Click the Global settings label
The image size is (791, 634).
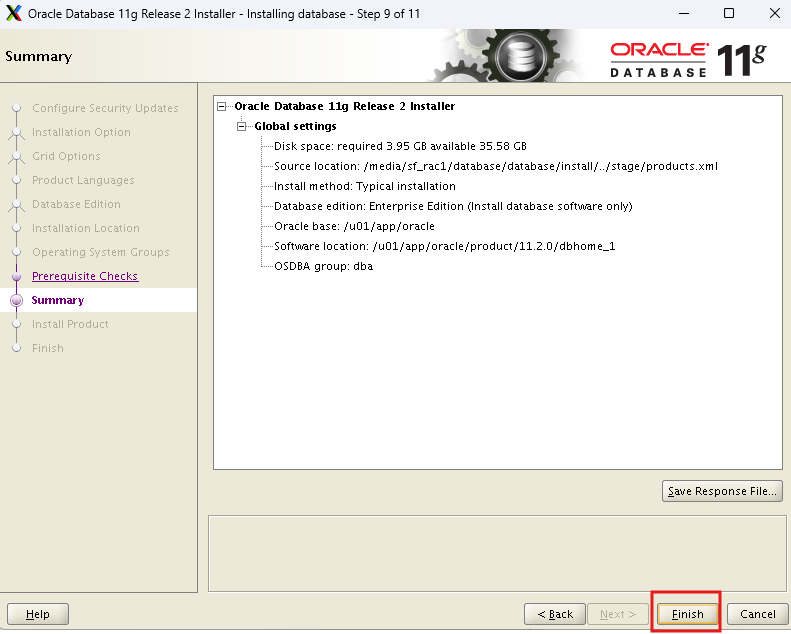[x=295, y=126]
